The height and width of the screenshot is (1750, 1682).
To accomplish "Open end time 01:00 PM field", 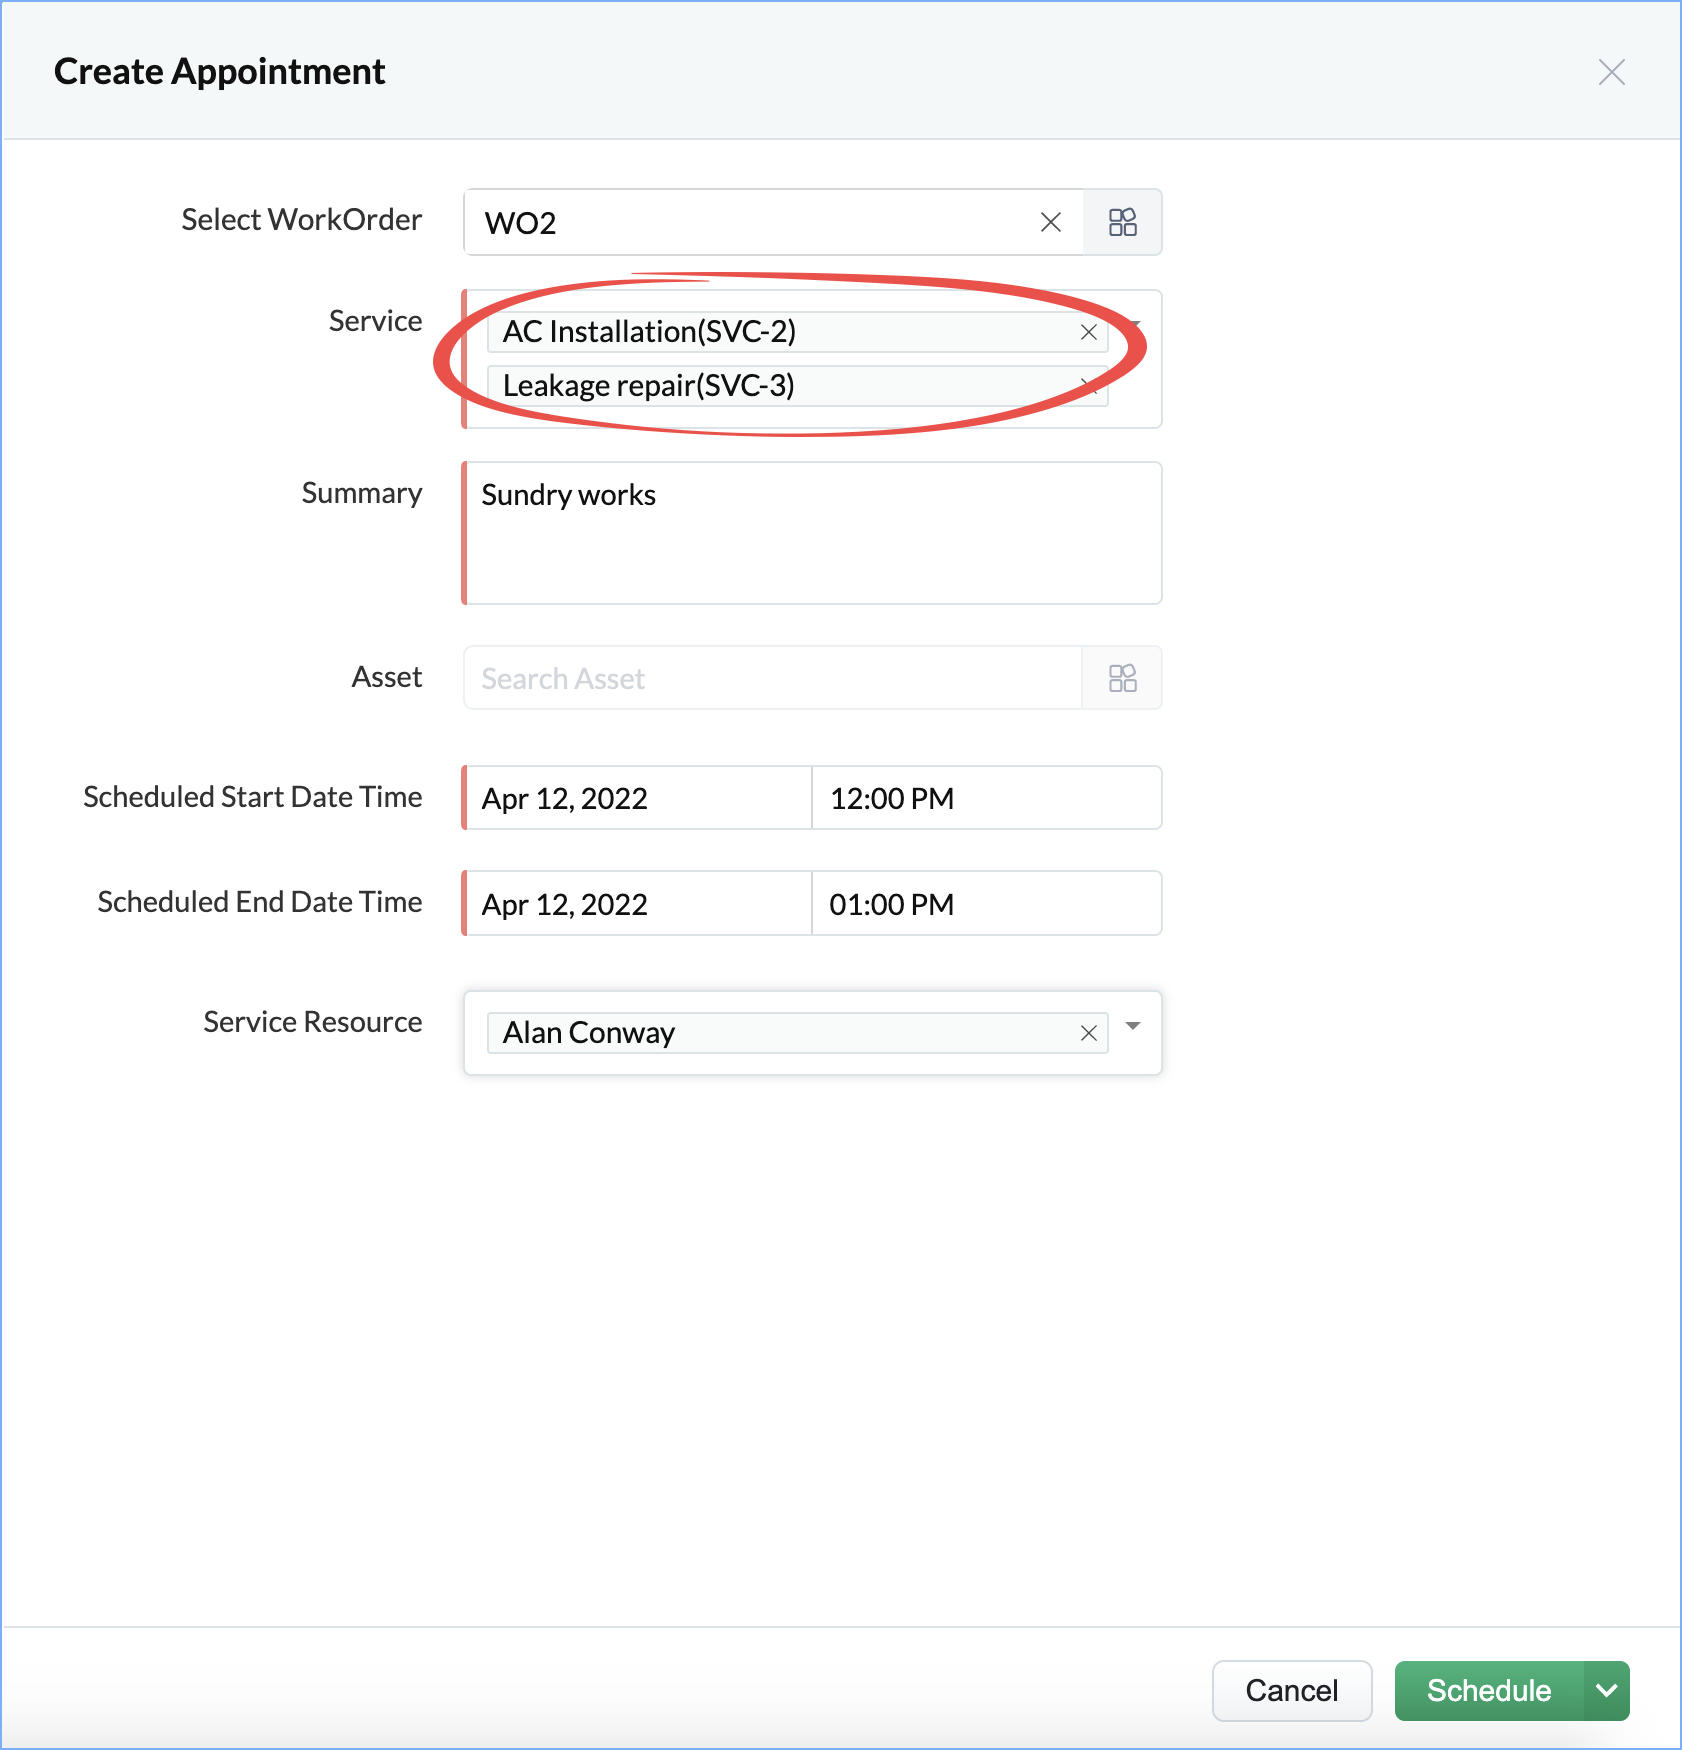I will click(986, 904).
